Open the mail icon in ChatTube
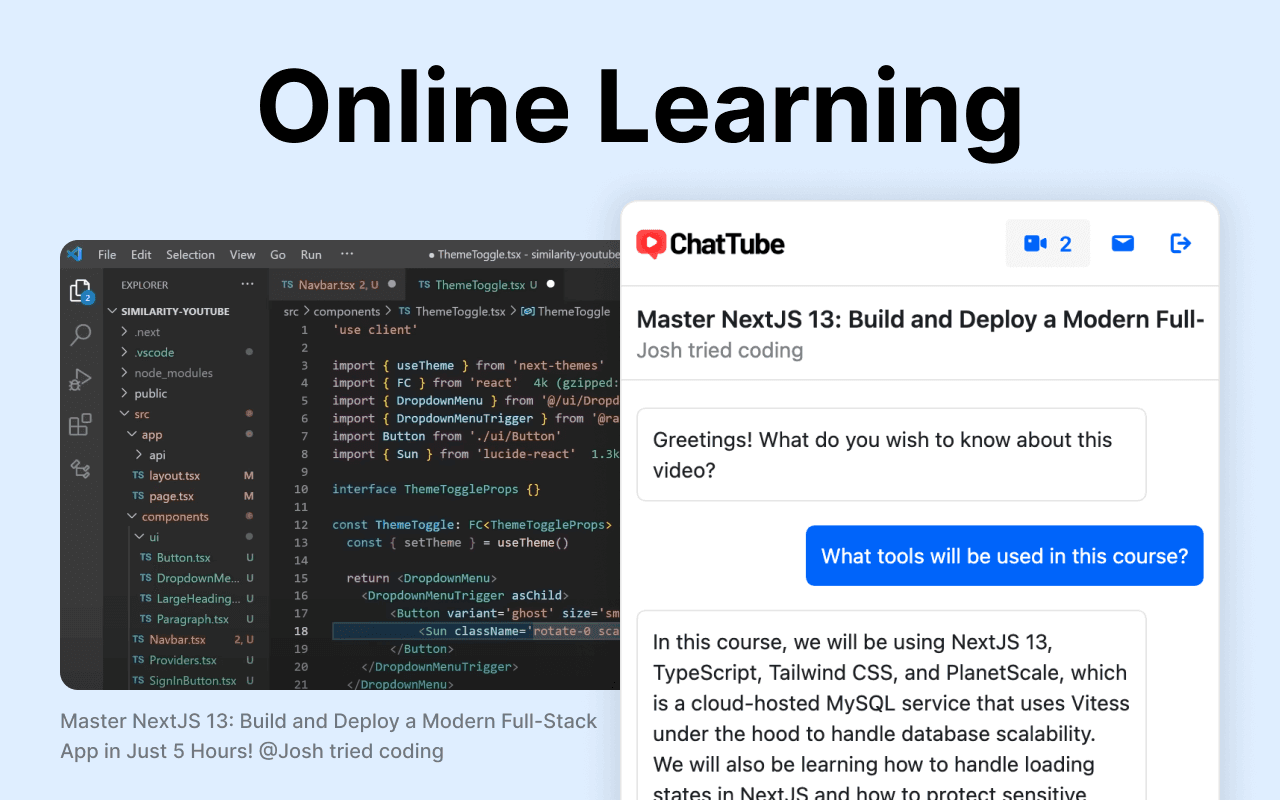This screenshot has height=800, width=1280. pyautogui.click(x=1122, y=243)
